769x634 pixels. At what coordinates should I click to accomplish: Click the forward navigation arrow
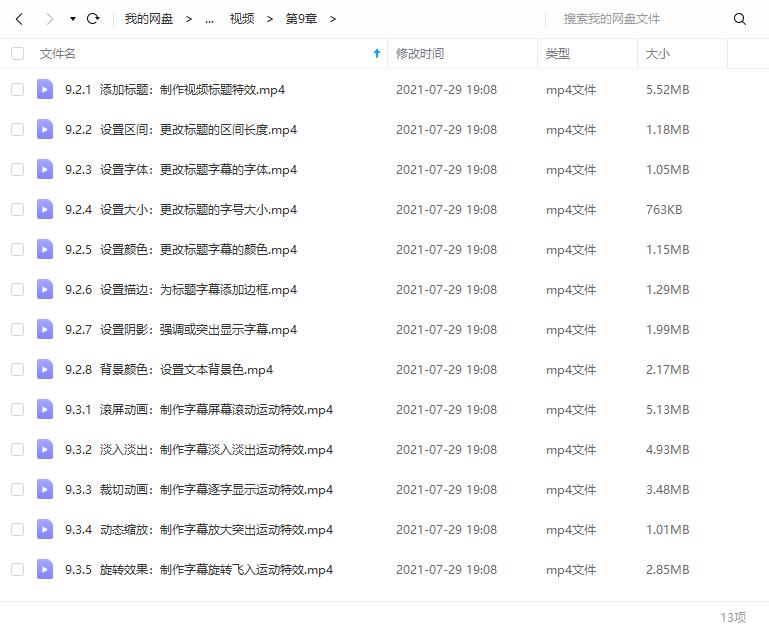(49, 19)
